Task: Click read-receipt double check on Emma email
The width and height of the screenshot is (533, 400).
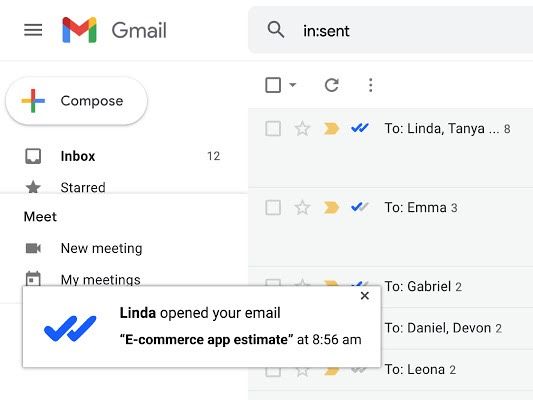Action: pyautogui.click(x=360, y=207)
